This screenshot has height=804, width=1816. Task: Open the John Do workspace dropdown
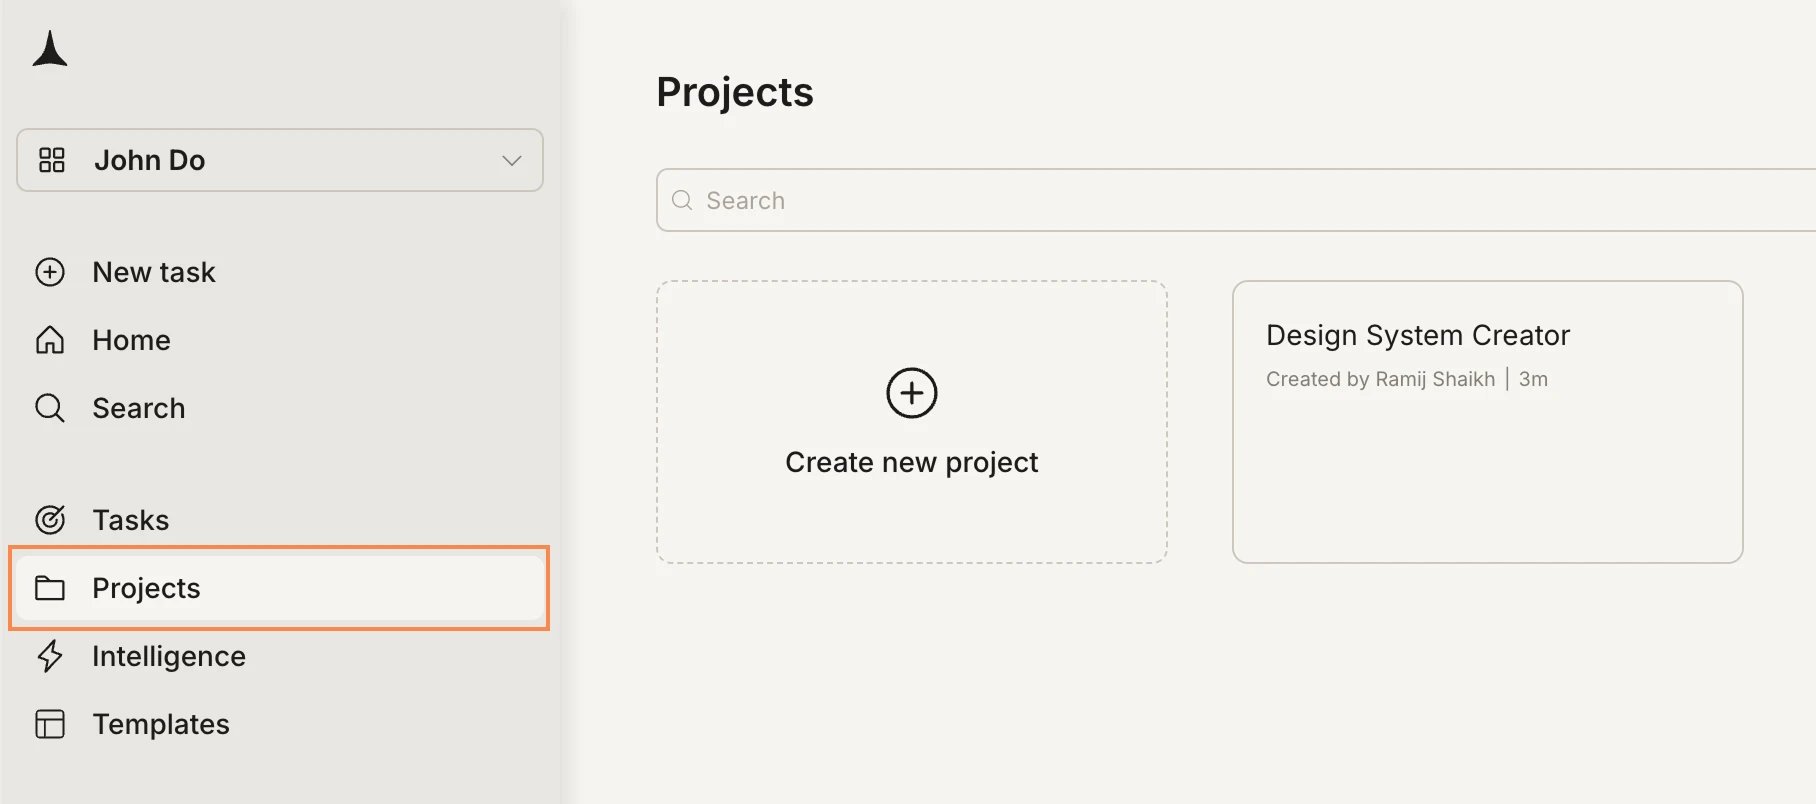(x=280, y=160)
